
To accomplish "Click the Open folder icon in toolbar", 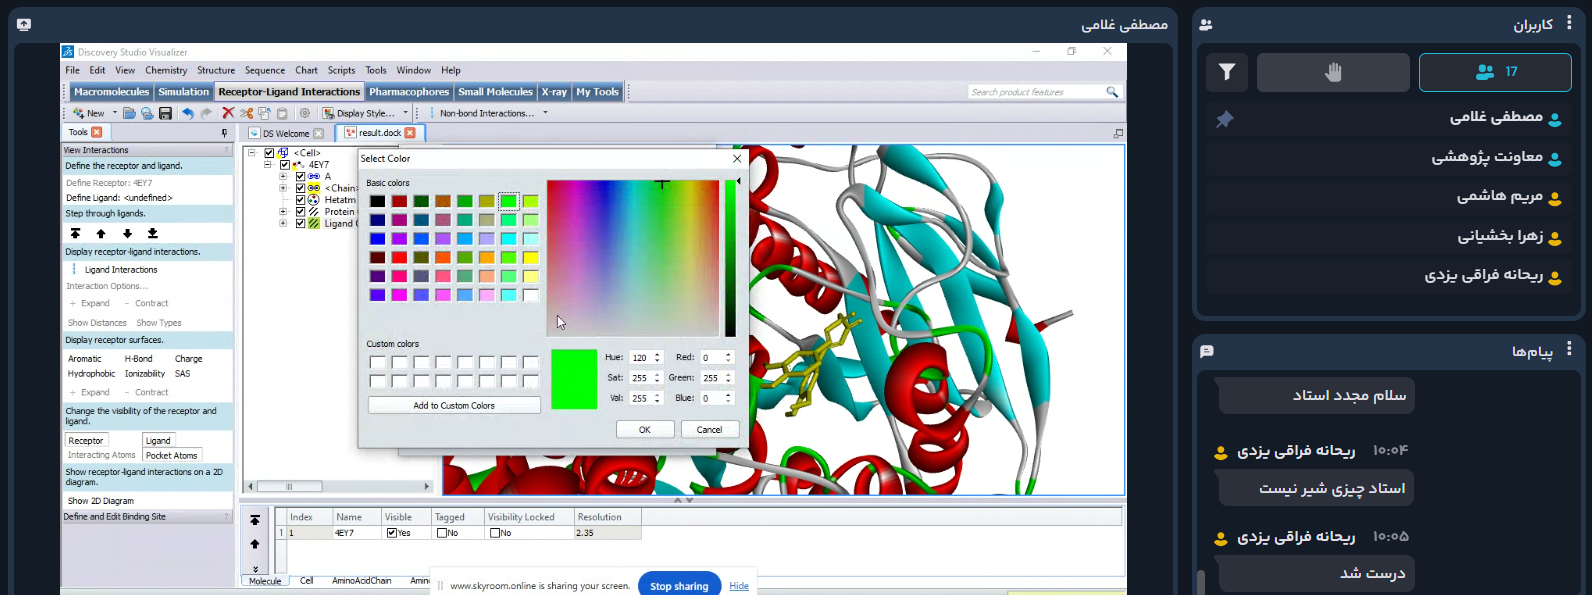I will (129, 114).
